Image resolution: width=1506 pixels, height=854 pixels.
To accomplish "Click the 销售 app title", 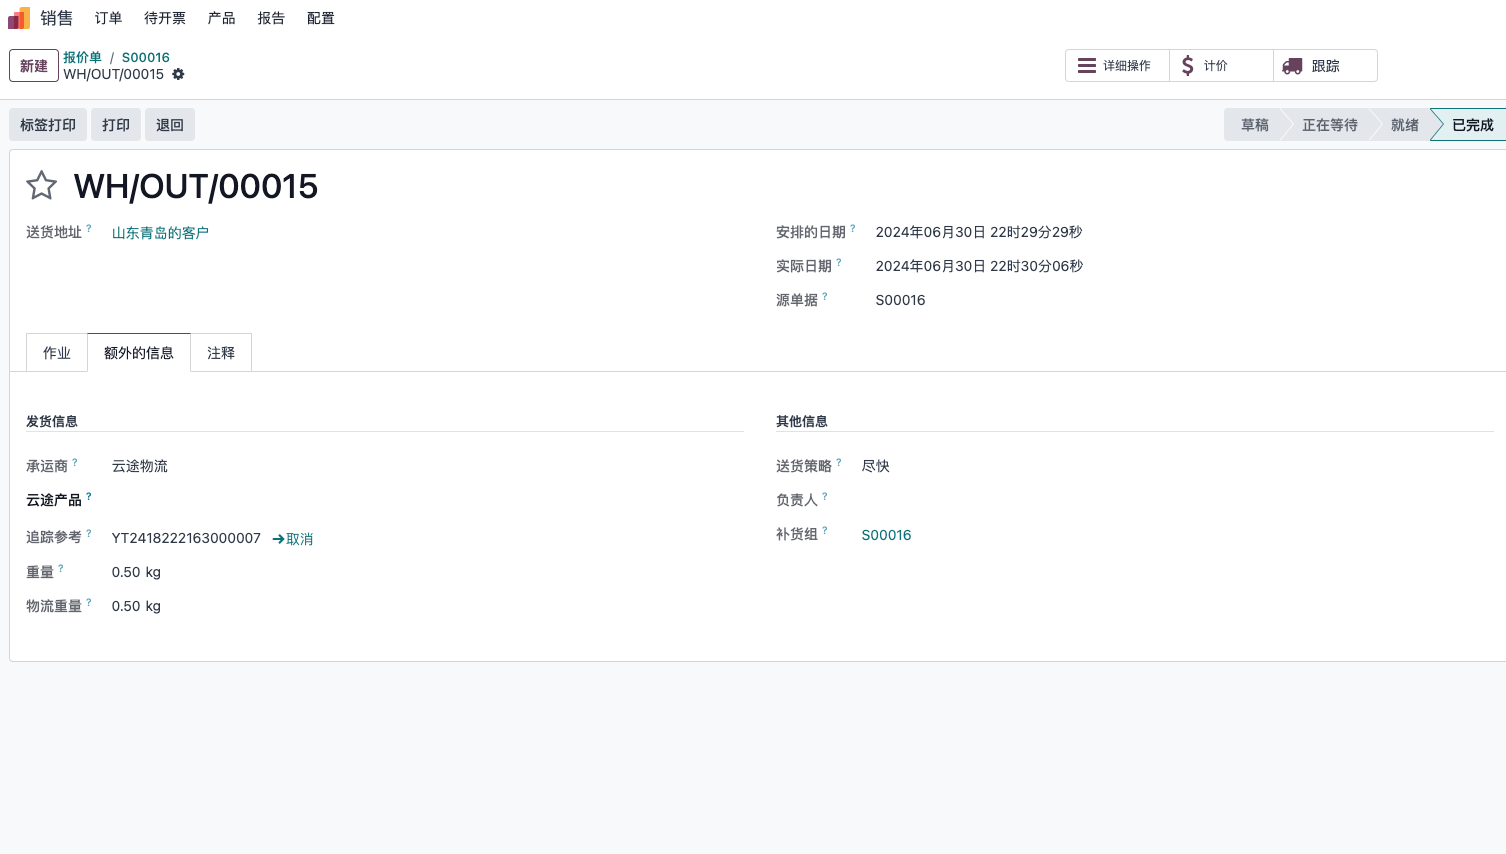I will pyautogui.click(x=57, y=18).
